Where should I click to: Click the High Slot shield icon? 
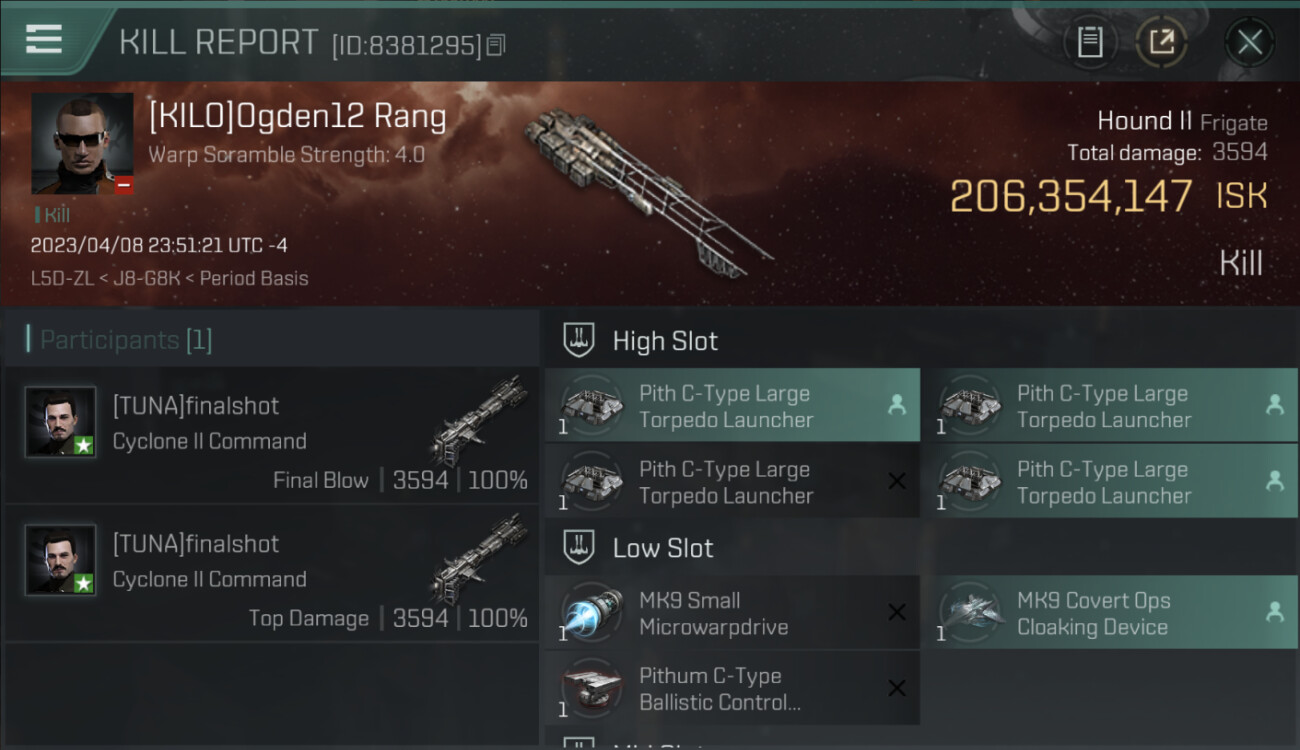click(580, 340)
